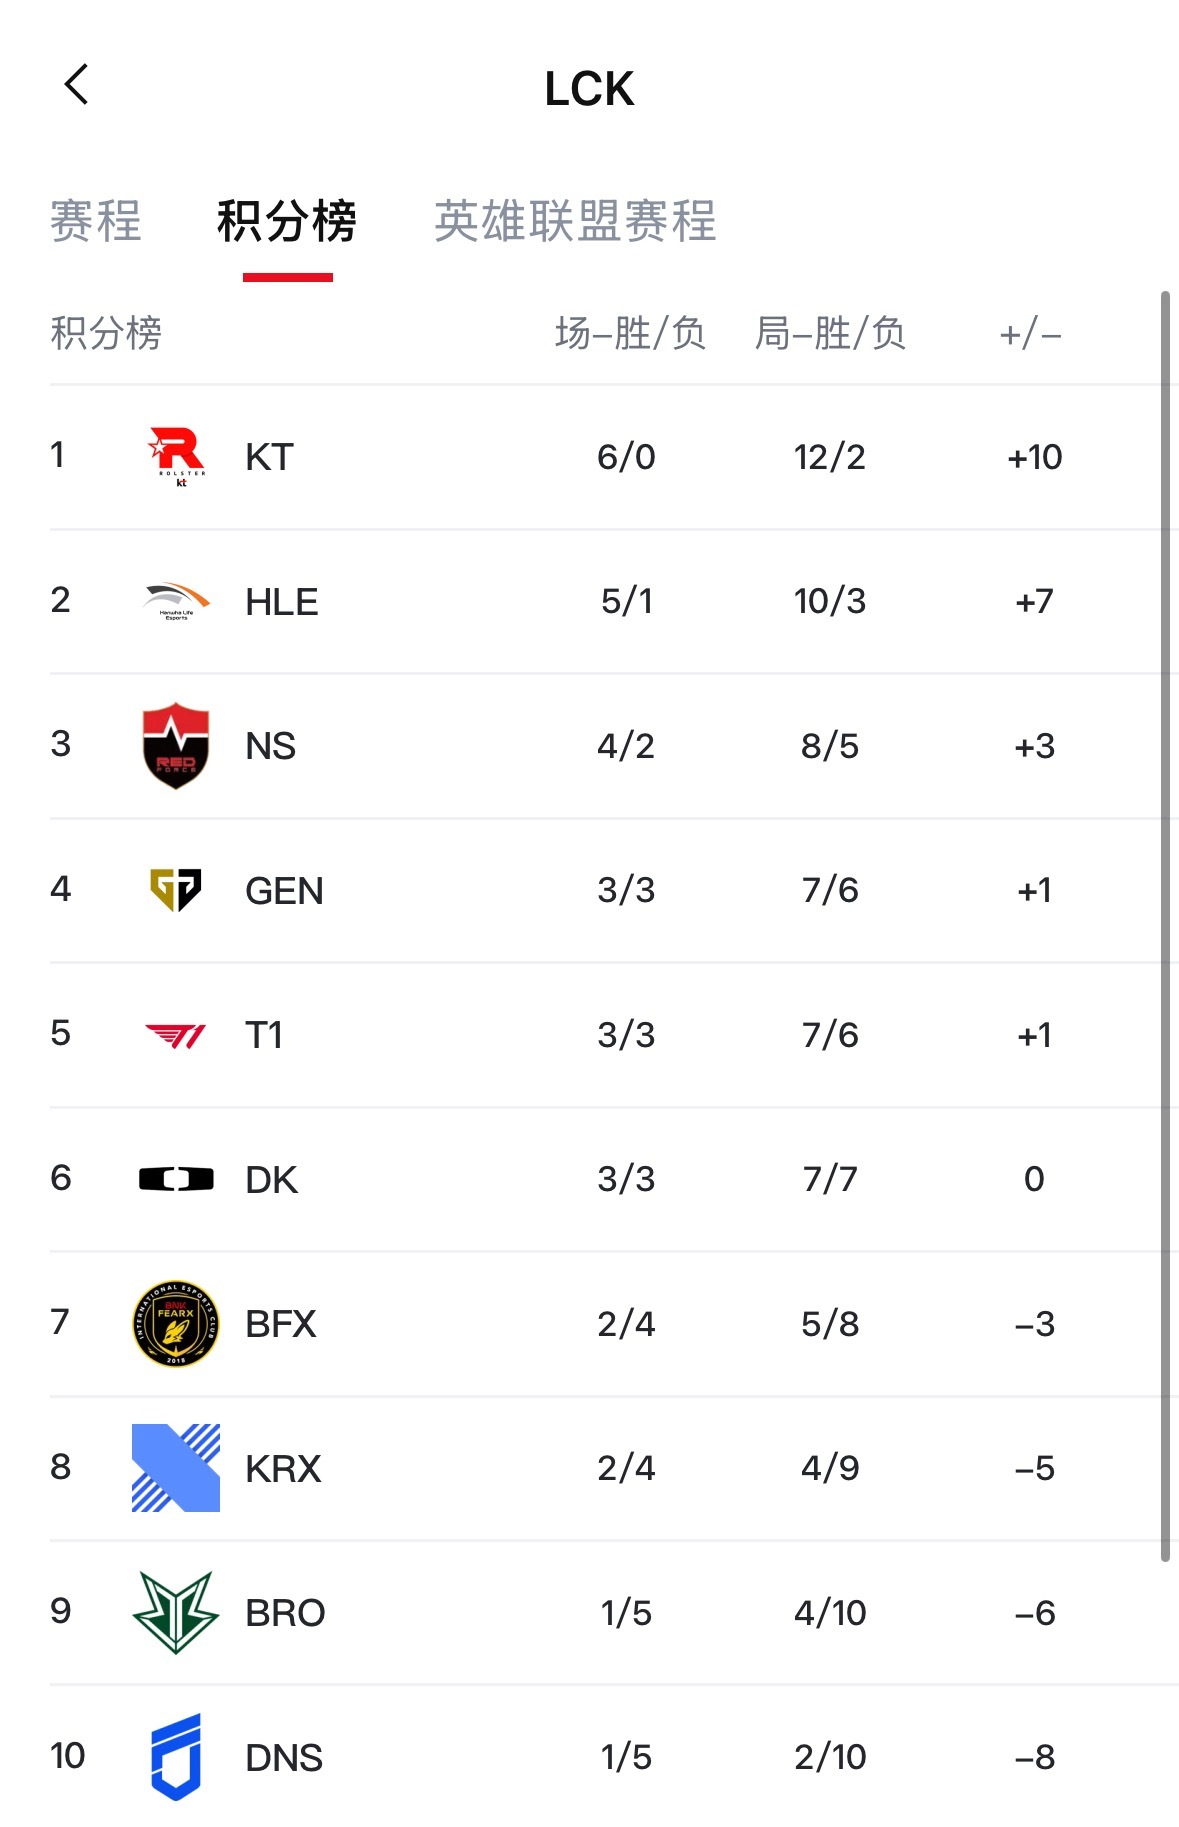This screenshot has height=1827, width=1179.
Task: Tap the DK team logo
Action: tap(176, 1179)
